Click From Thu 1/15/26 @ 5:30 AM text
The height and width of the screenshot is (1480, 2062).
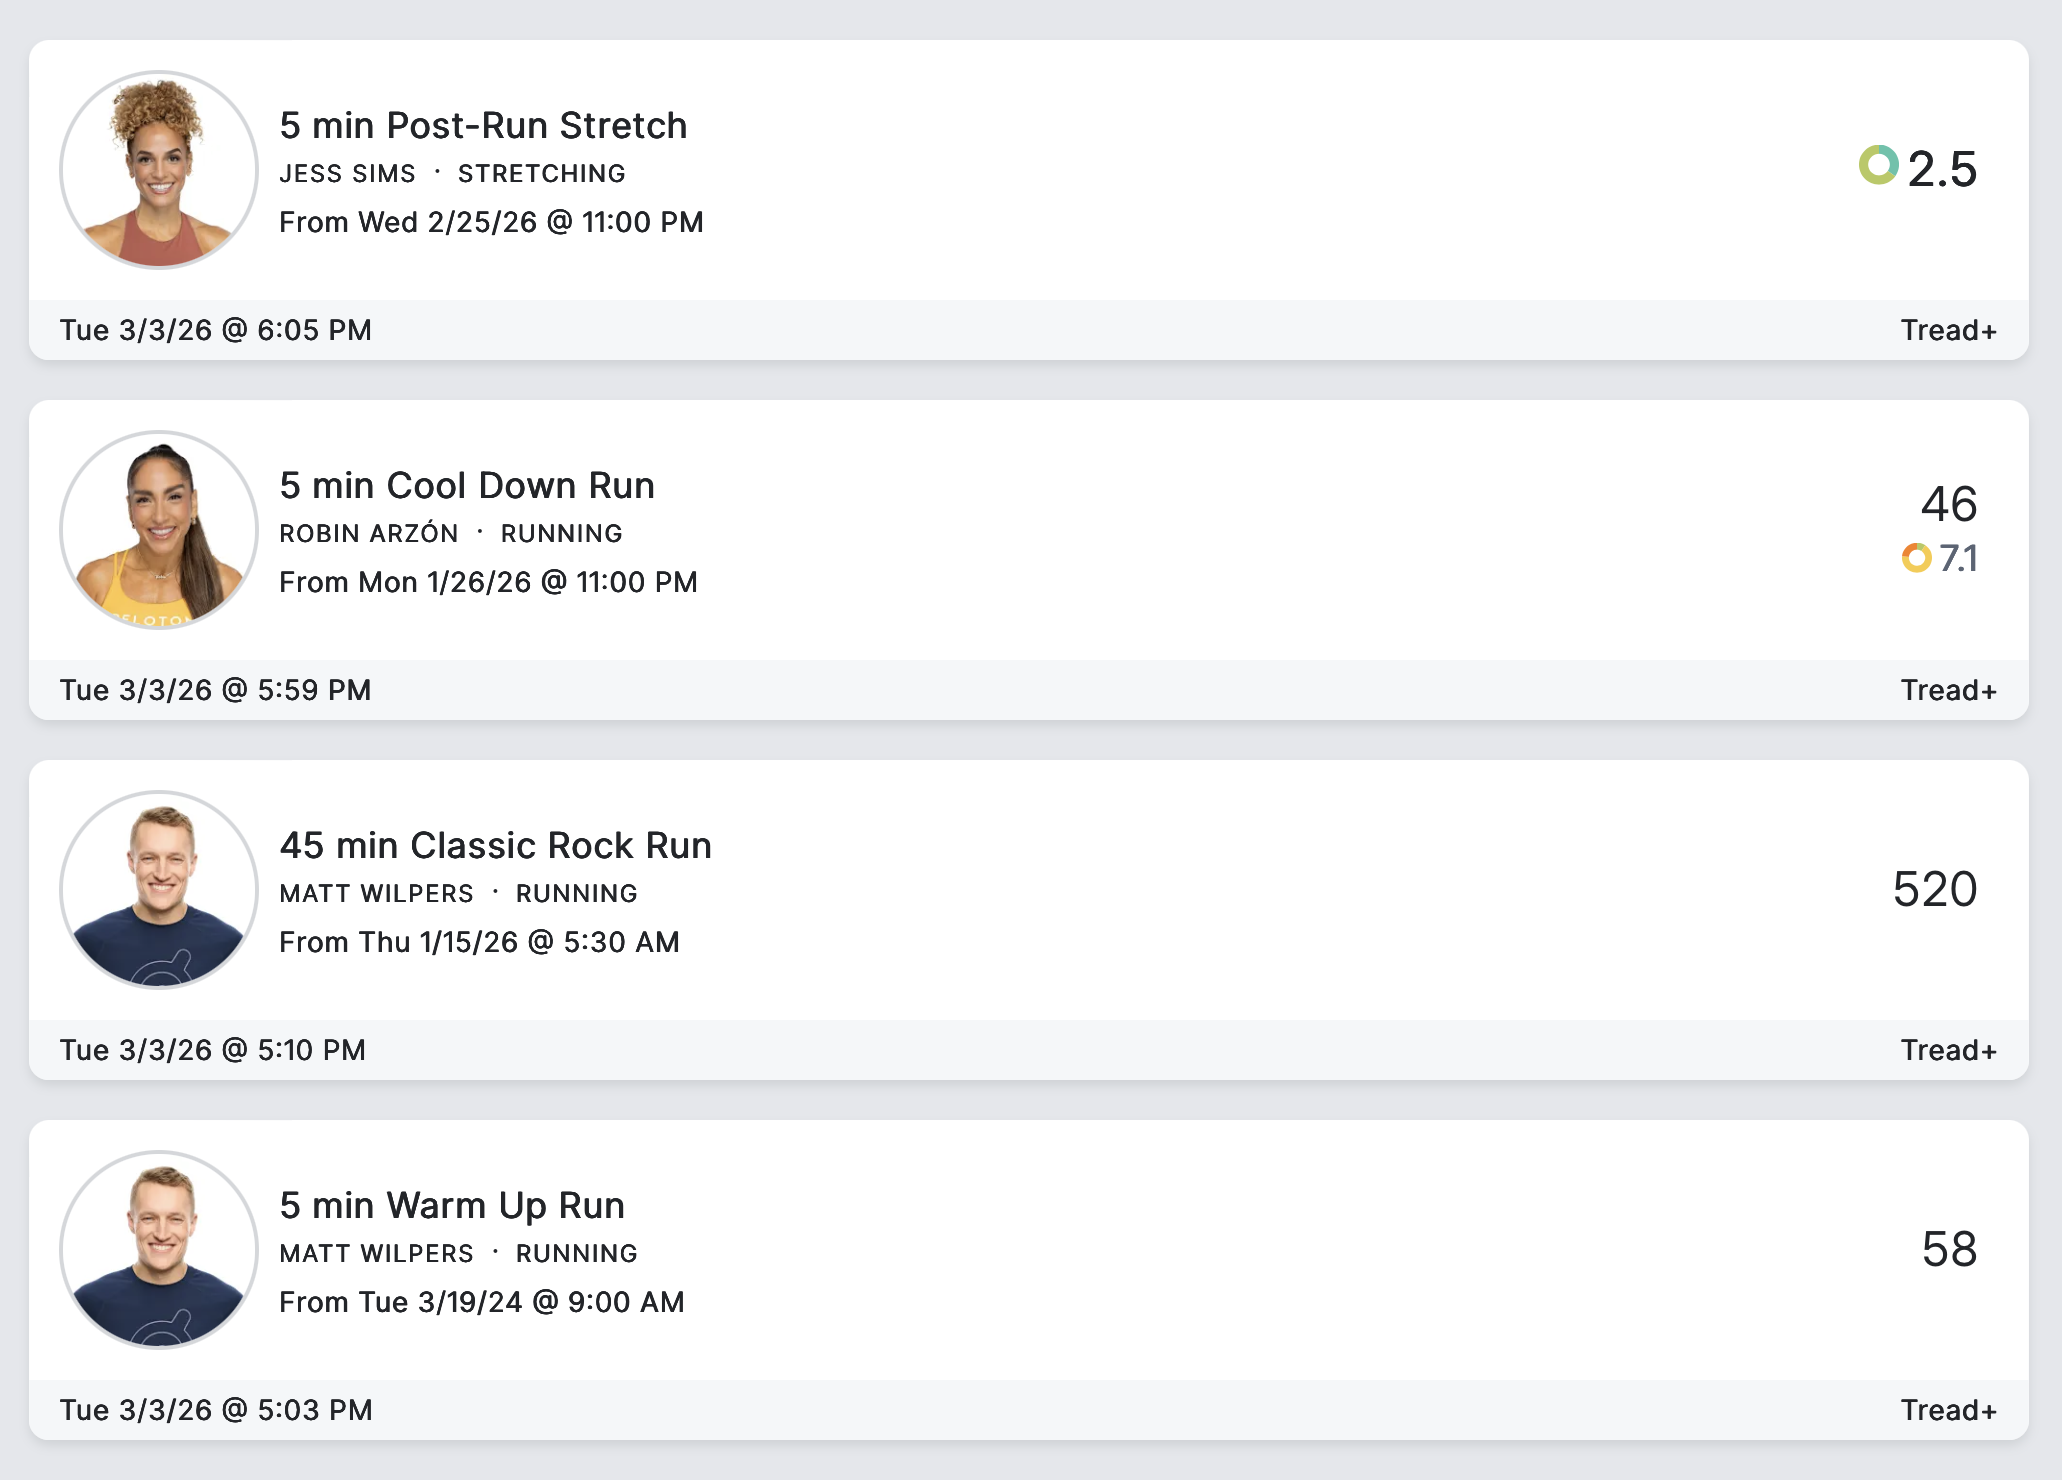pos(479,942)
